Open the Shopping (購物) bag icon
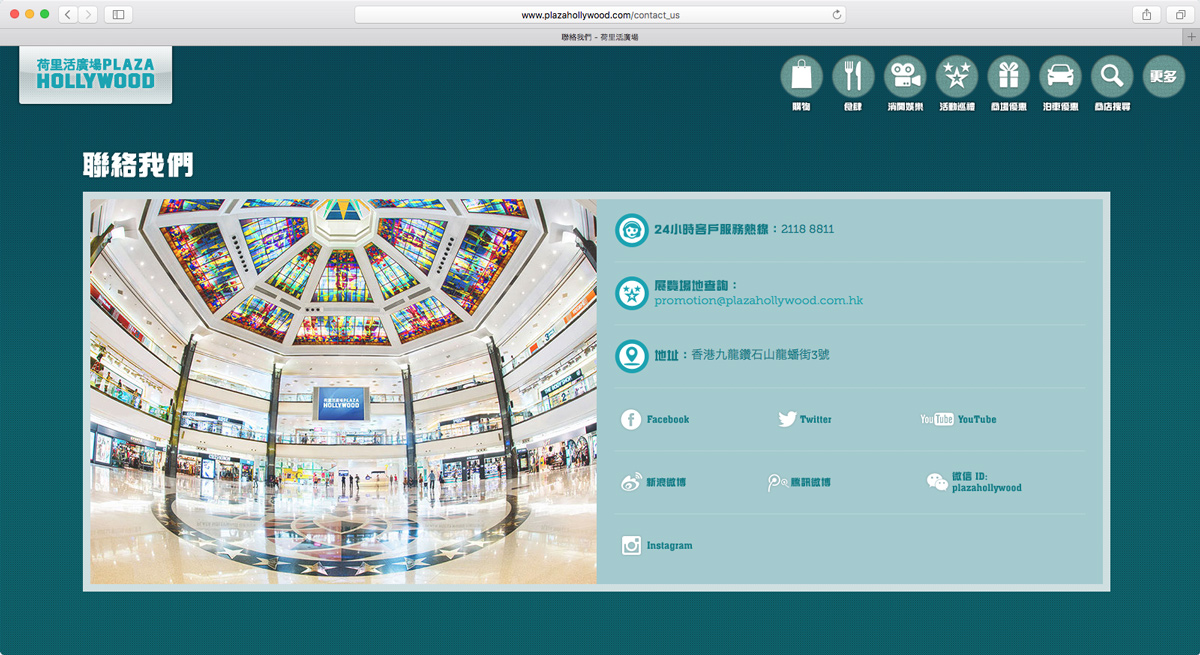The height and width of the screenshot is (655, 1200). click(801, 77)
